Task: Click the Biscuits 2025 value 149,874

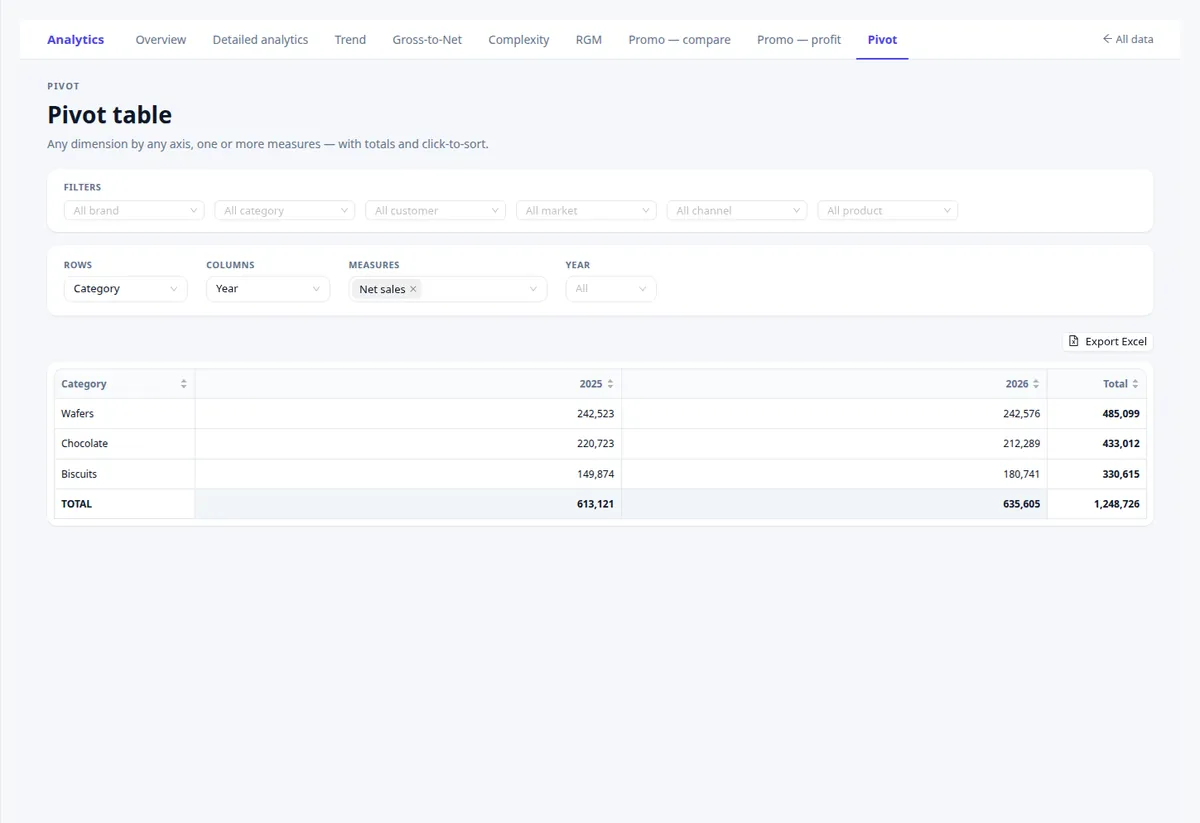Action: pos(595,474)
